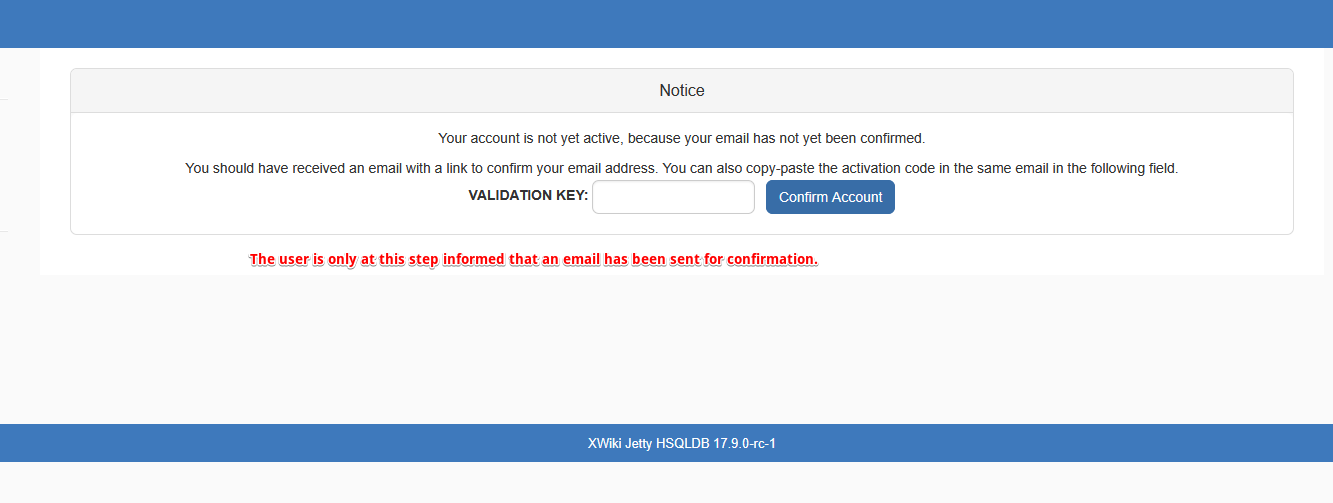Click the blue top header bar
1333x503 pixels.
[x=666, y=24]
